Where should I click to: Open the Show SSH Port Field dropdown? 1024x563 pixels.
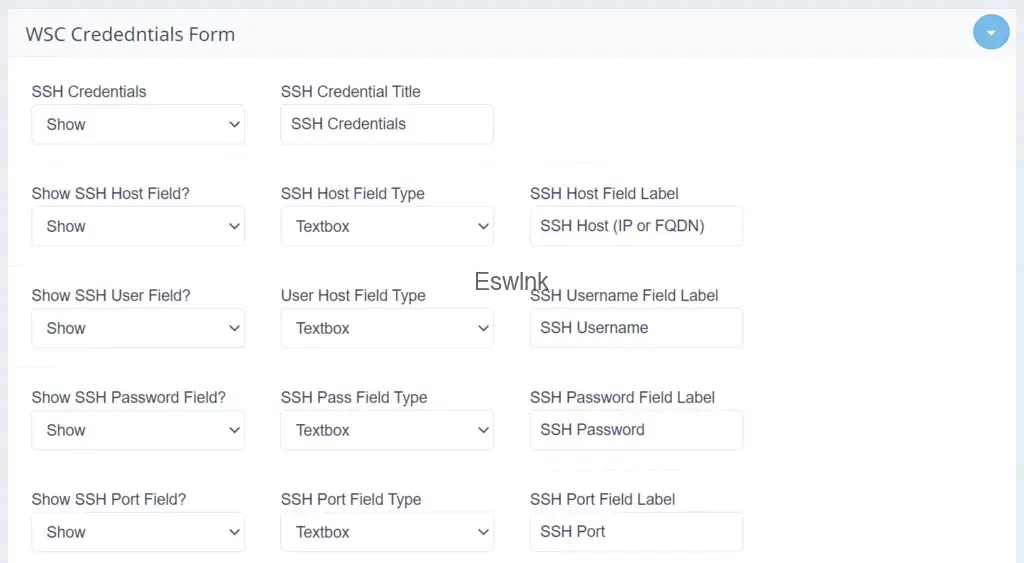(138, 533)
